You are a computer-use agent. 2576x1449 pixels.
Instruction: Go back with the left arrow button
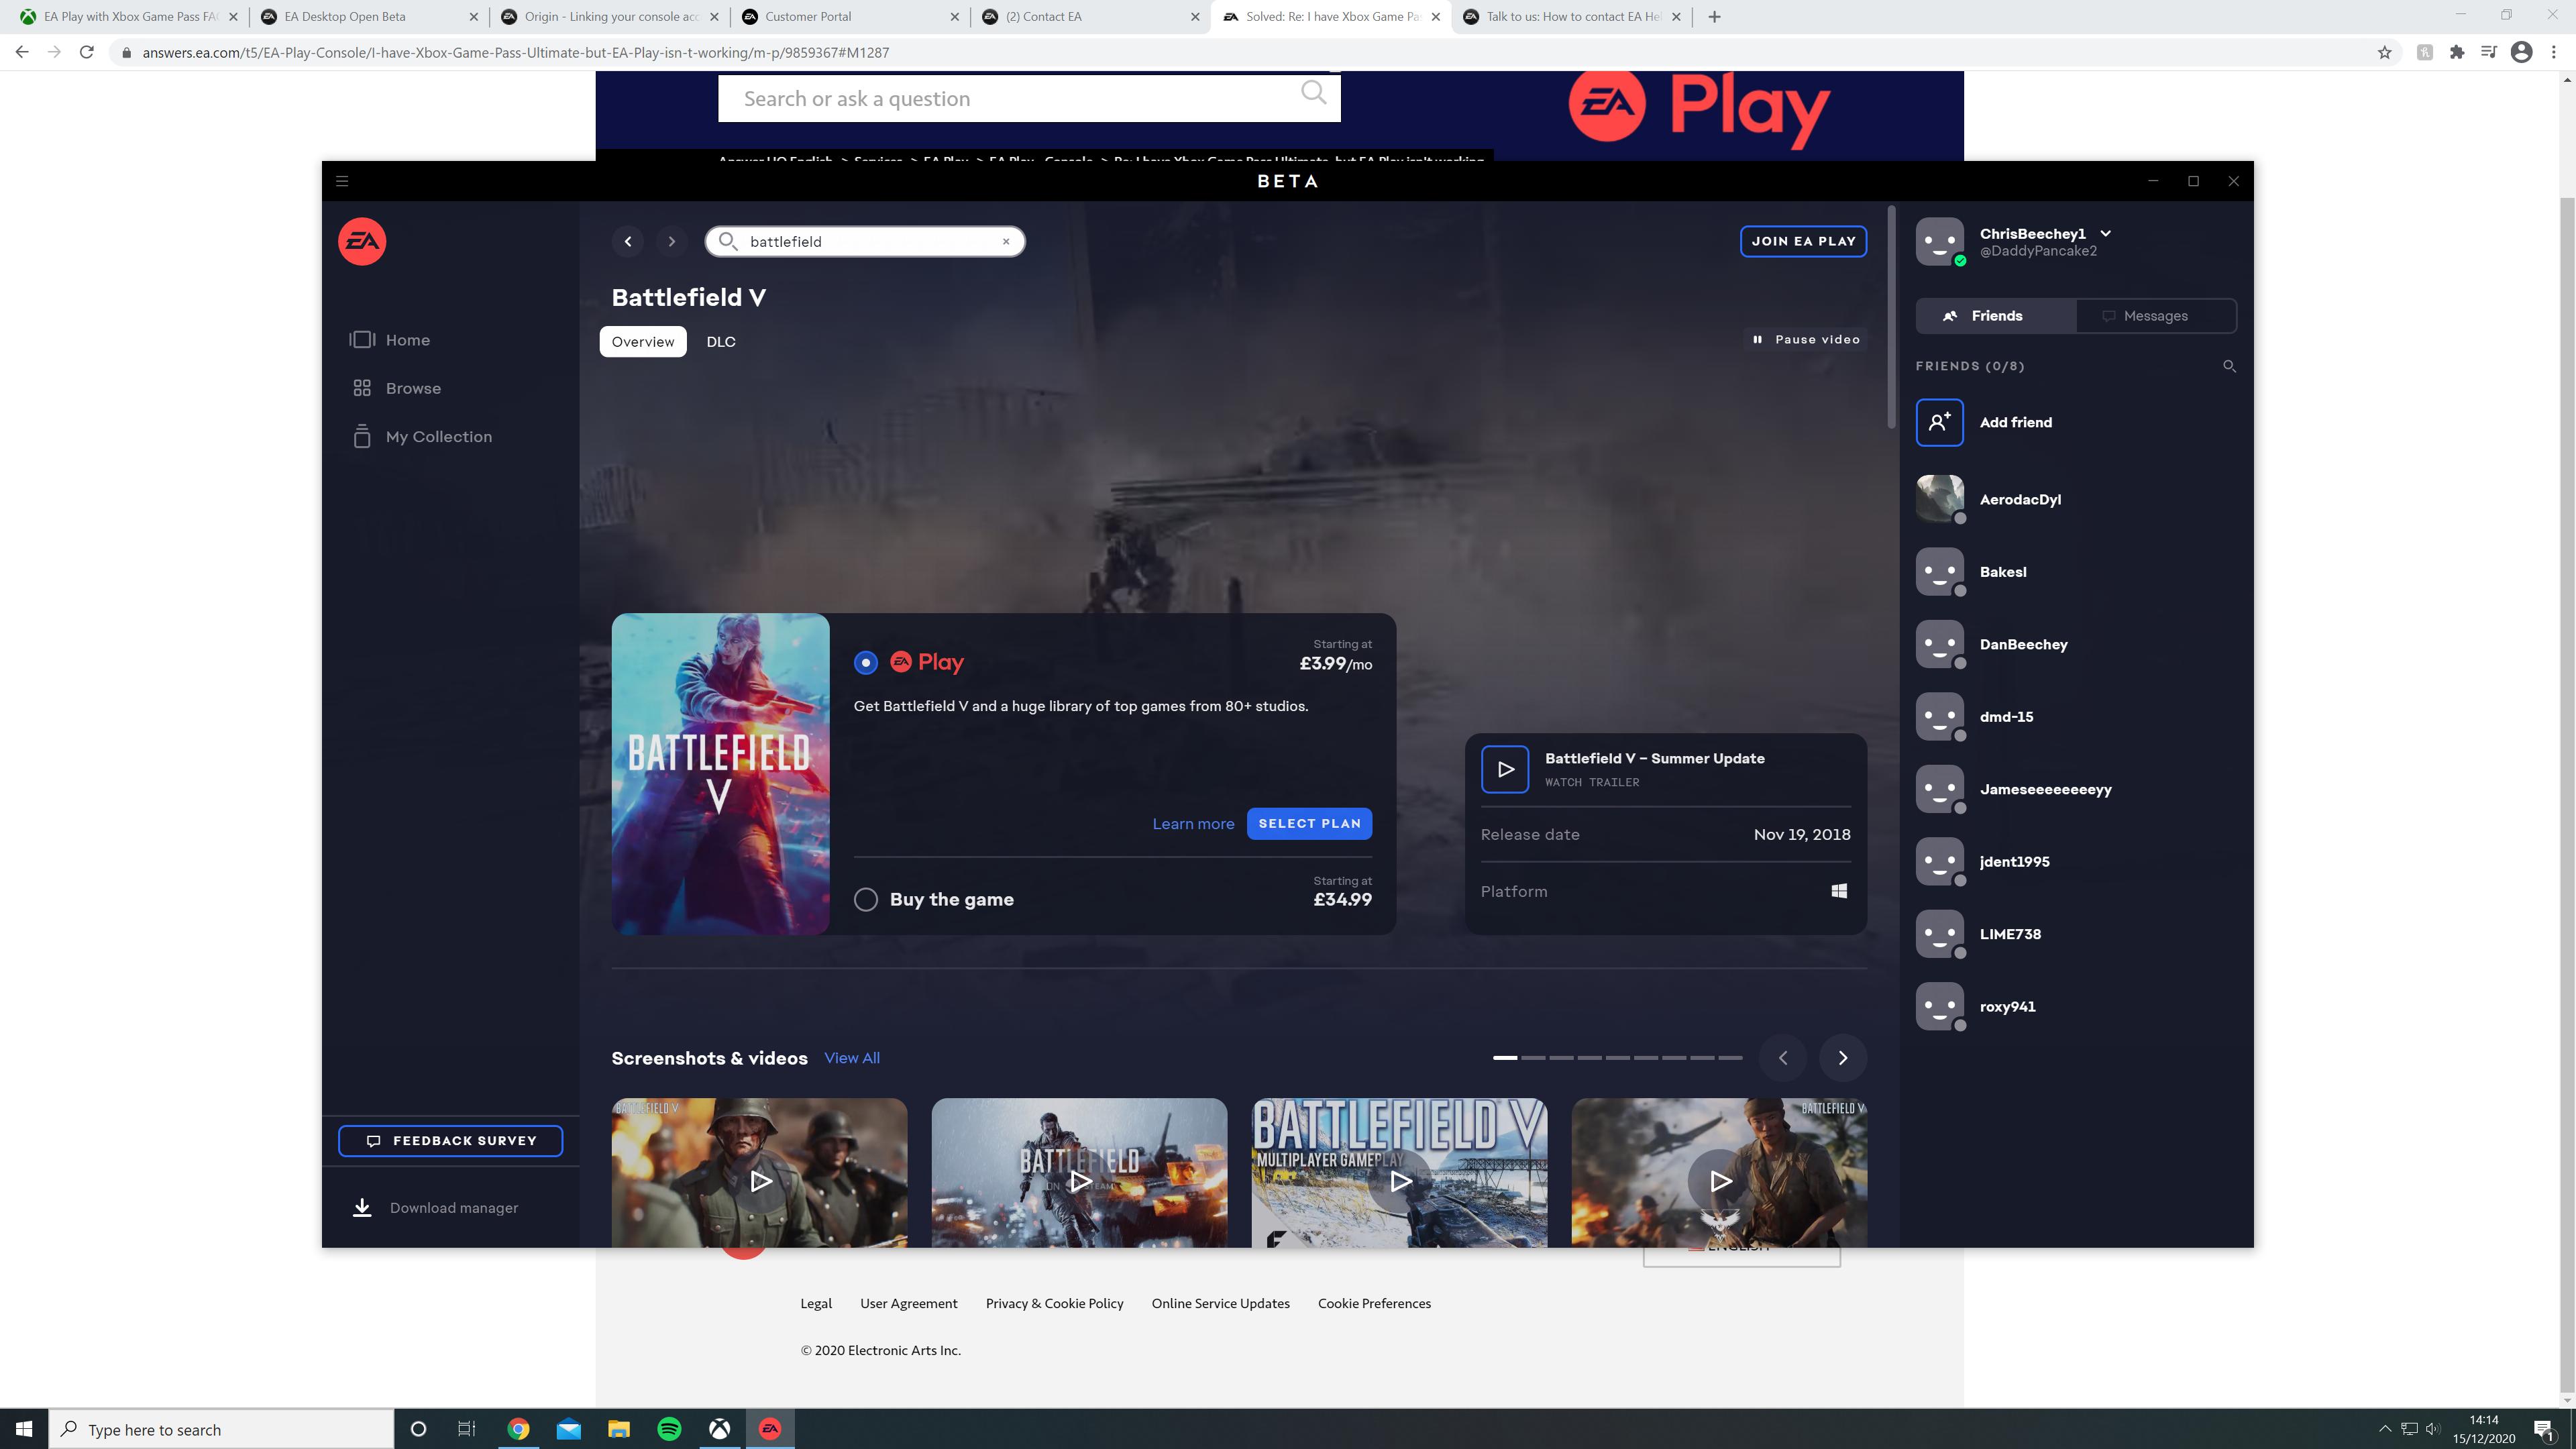coord(628,241)
